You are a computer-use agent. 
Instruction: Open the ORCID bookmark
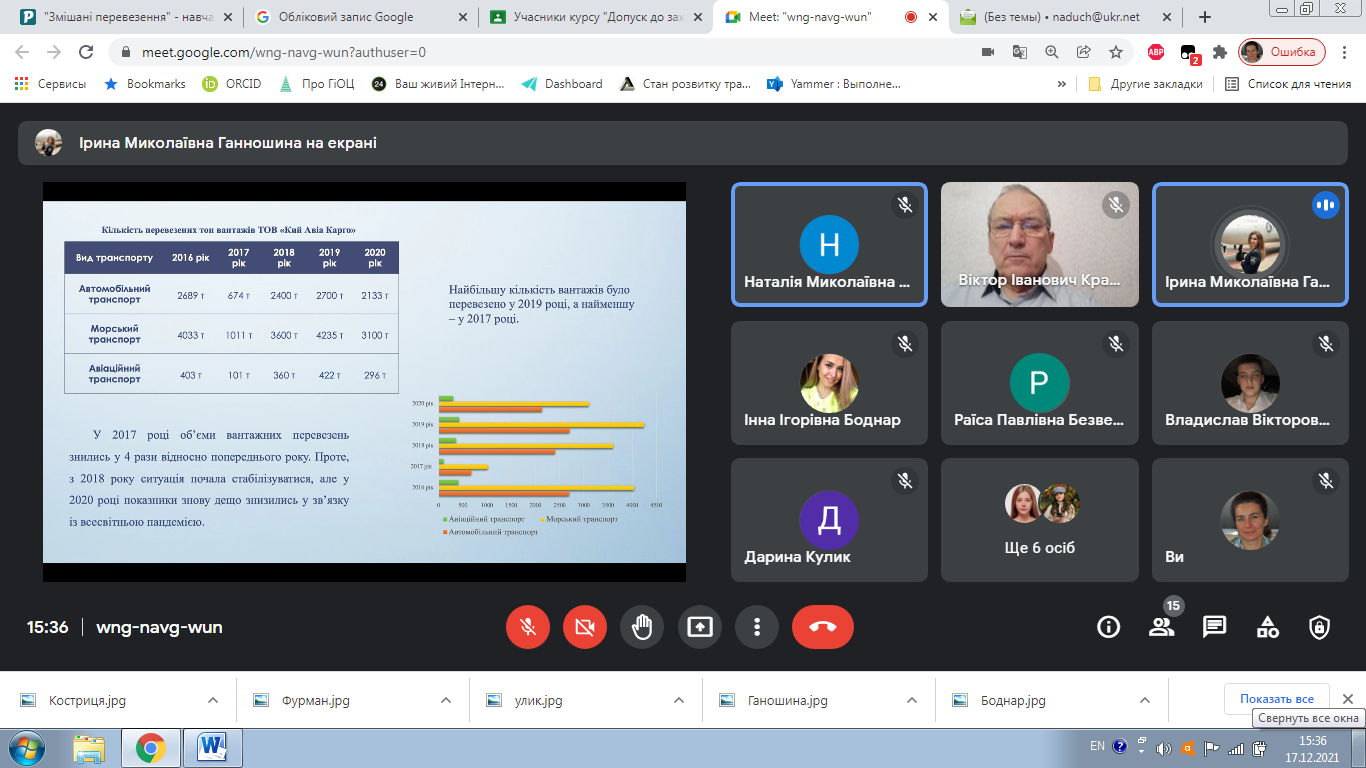(232, 84)
